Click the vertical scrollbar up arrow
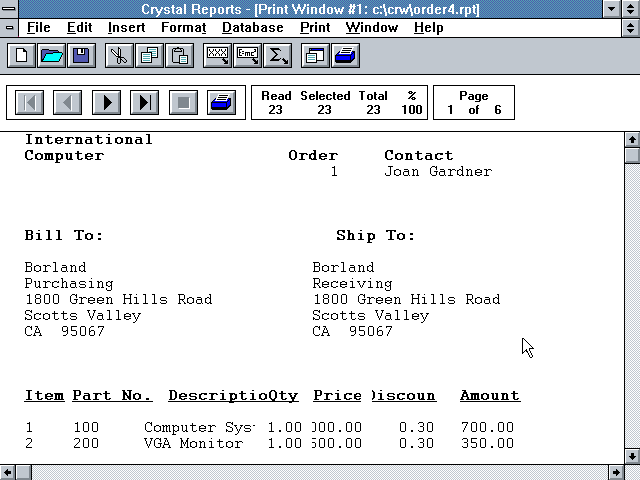 click(632, 140)
